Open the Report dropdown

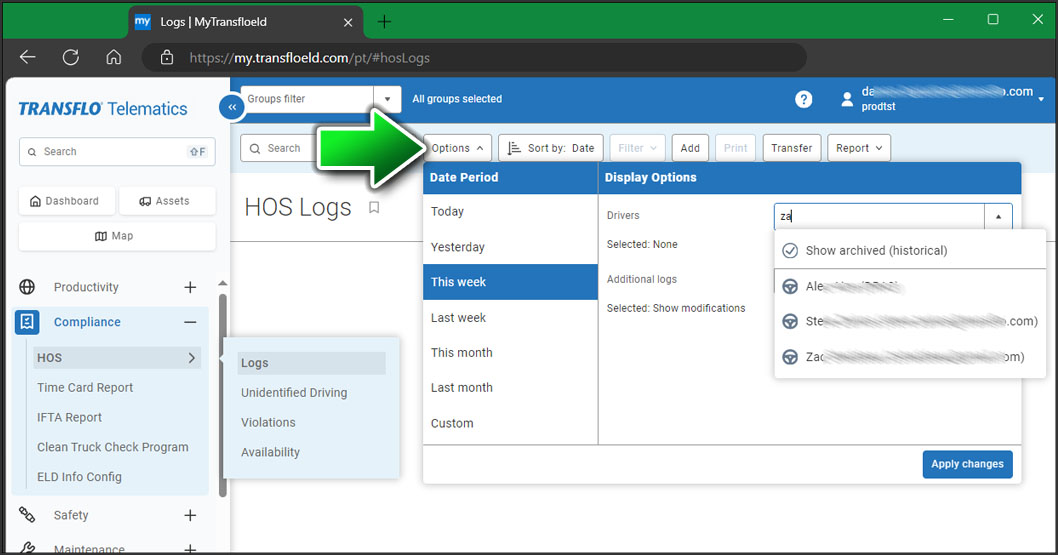[859, 148]
